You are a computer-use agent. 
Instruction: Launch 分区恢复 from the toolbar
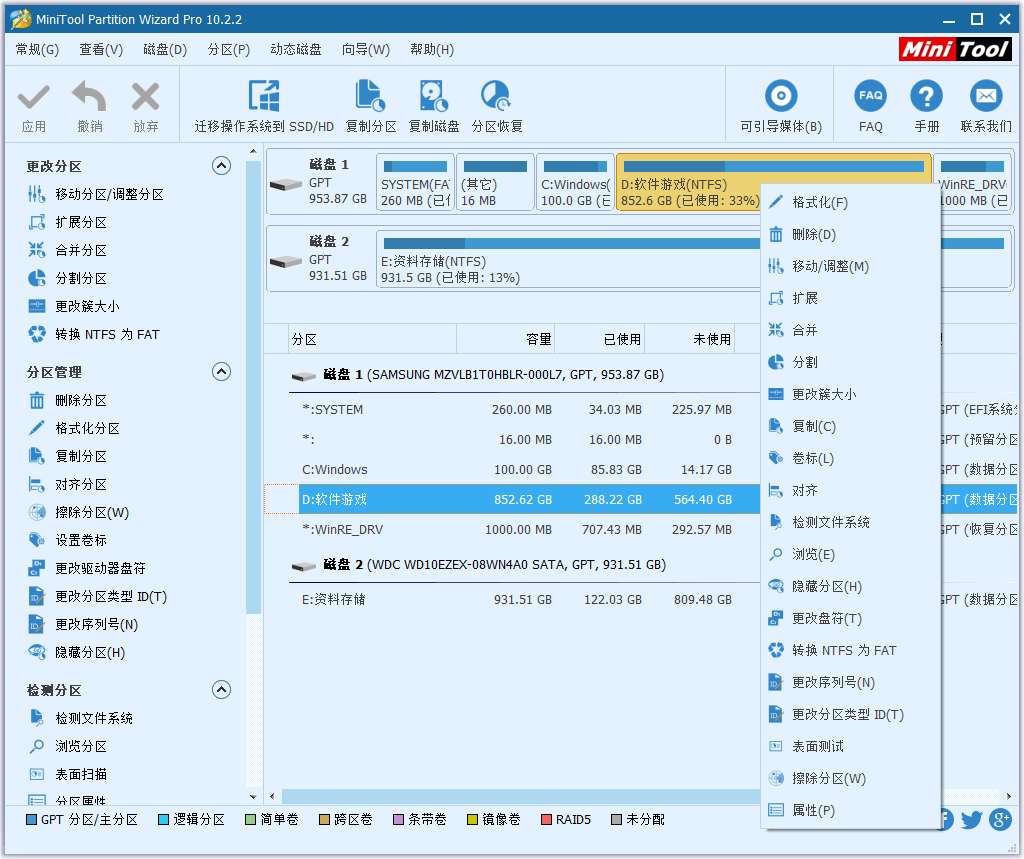[497, 97]
